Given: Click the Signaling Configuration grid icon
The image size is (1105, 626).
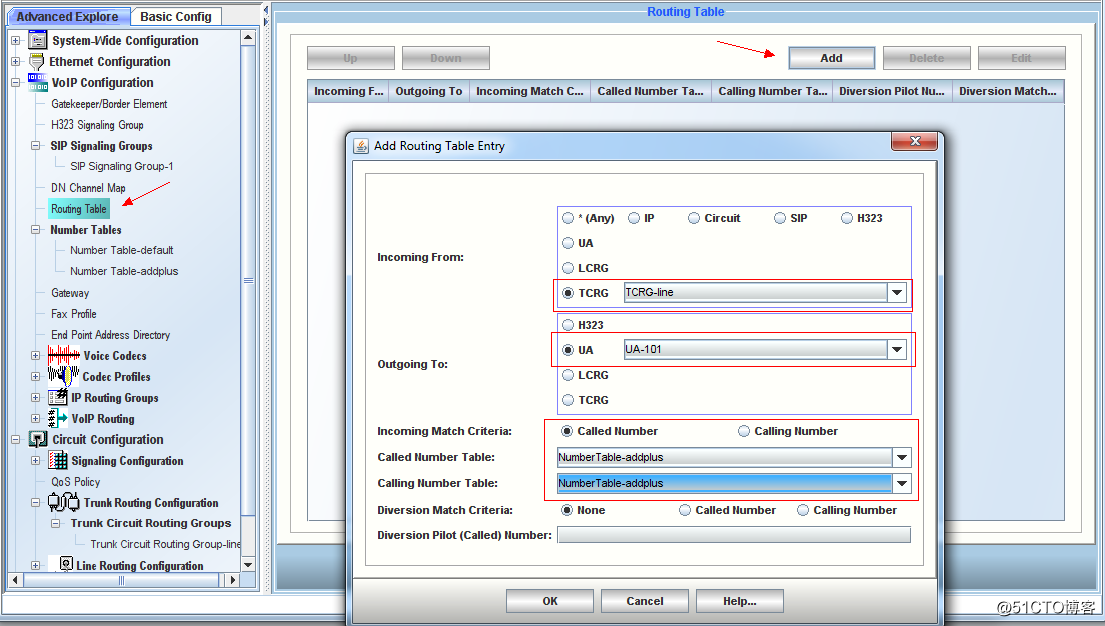Looking at the screenshot, I should click(58, 460).
